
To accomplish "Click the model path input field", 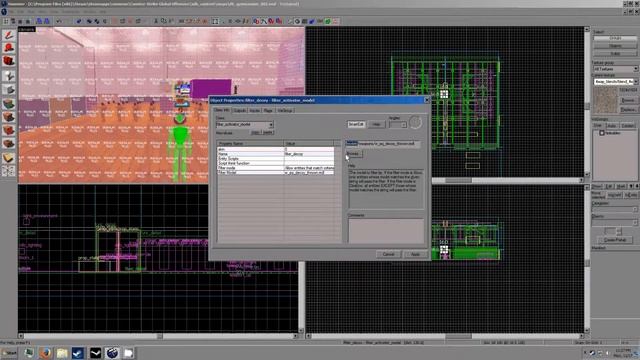I will point(383,144).
